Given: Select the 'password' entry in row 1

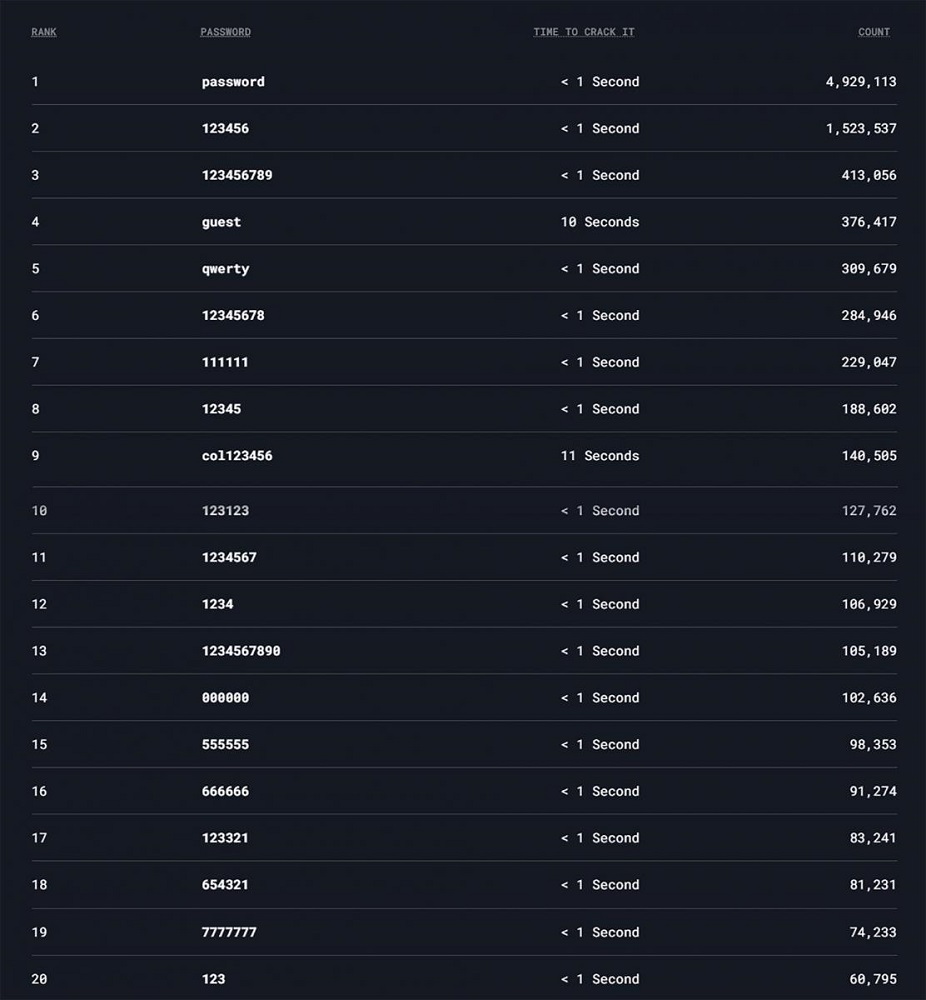Looking at the screenshot, I should (x=233, y=82).
